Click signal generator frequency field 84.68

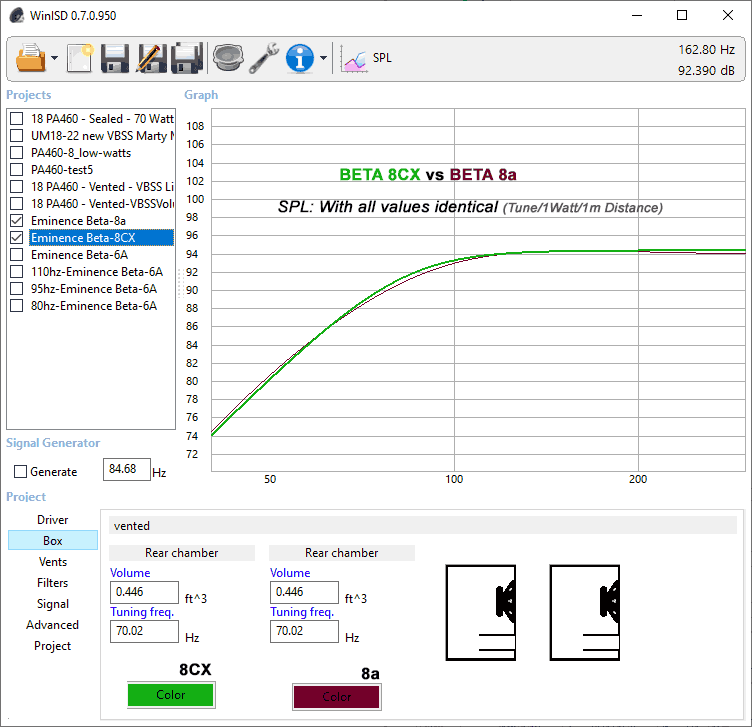tap(127, 469)
